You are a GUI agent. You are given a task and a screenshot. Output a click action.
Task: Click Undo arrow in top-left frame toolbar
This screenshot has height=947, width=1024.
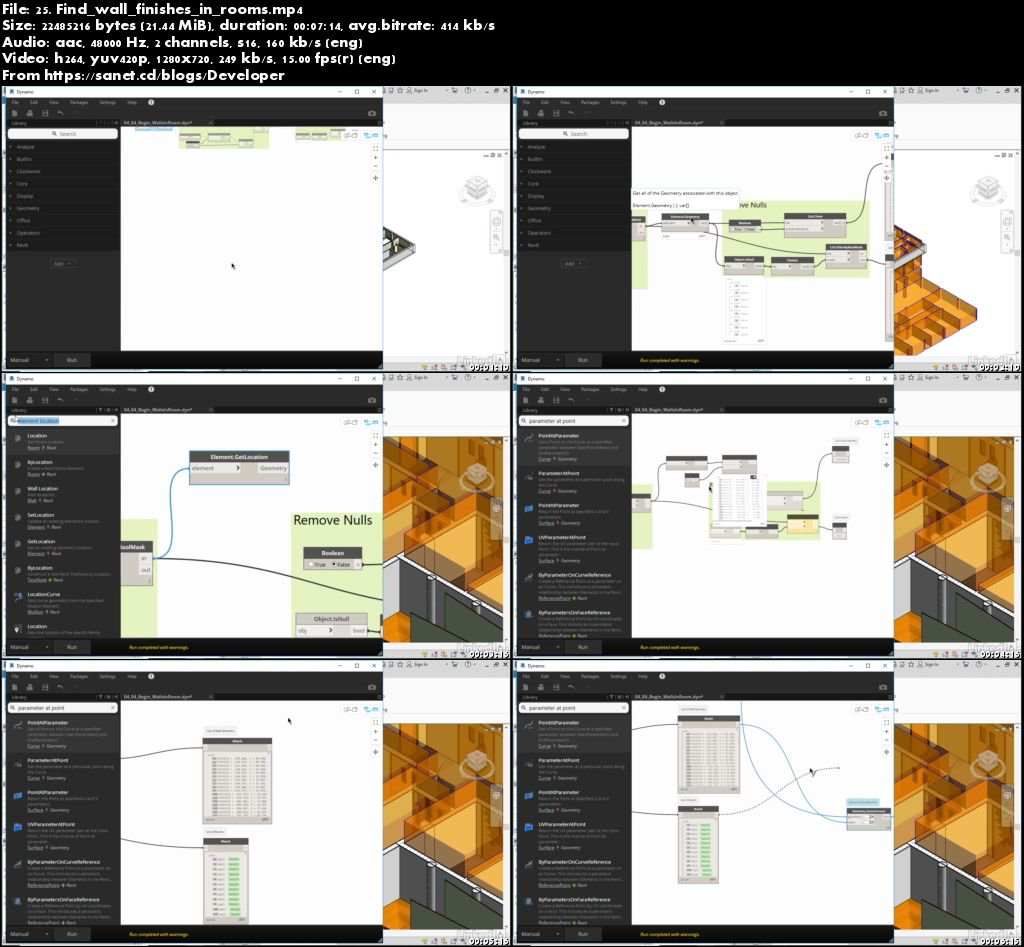[60, 113]
